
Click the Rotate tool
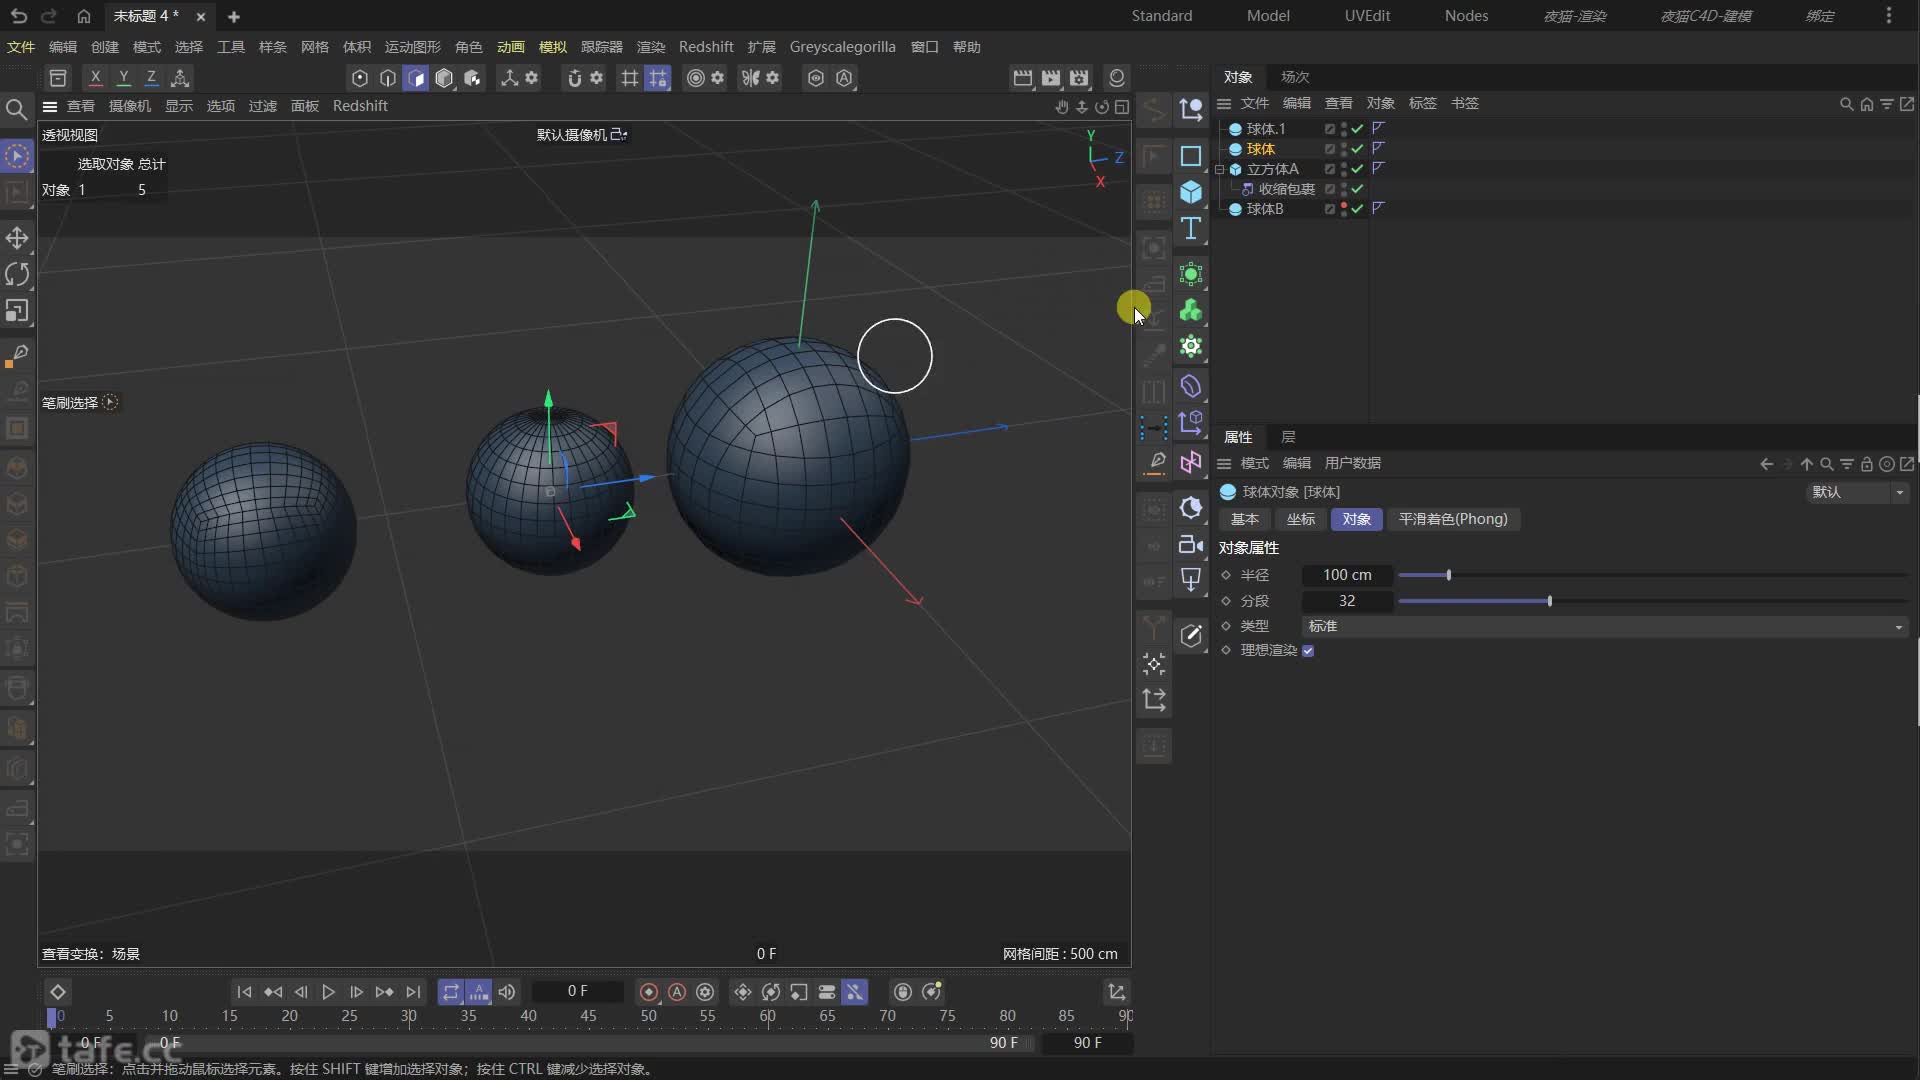(17, 274)
